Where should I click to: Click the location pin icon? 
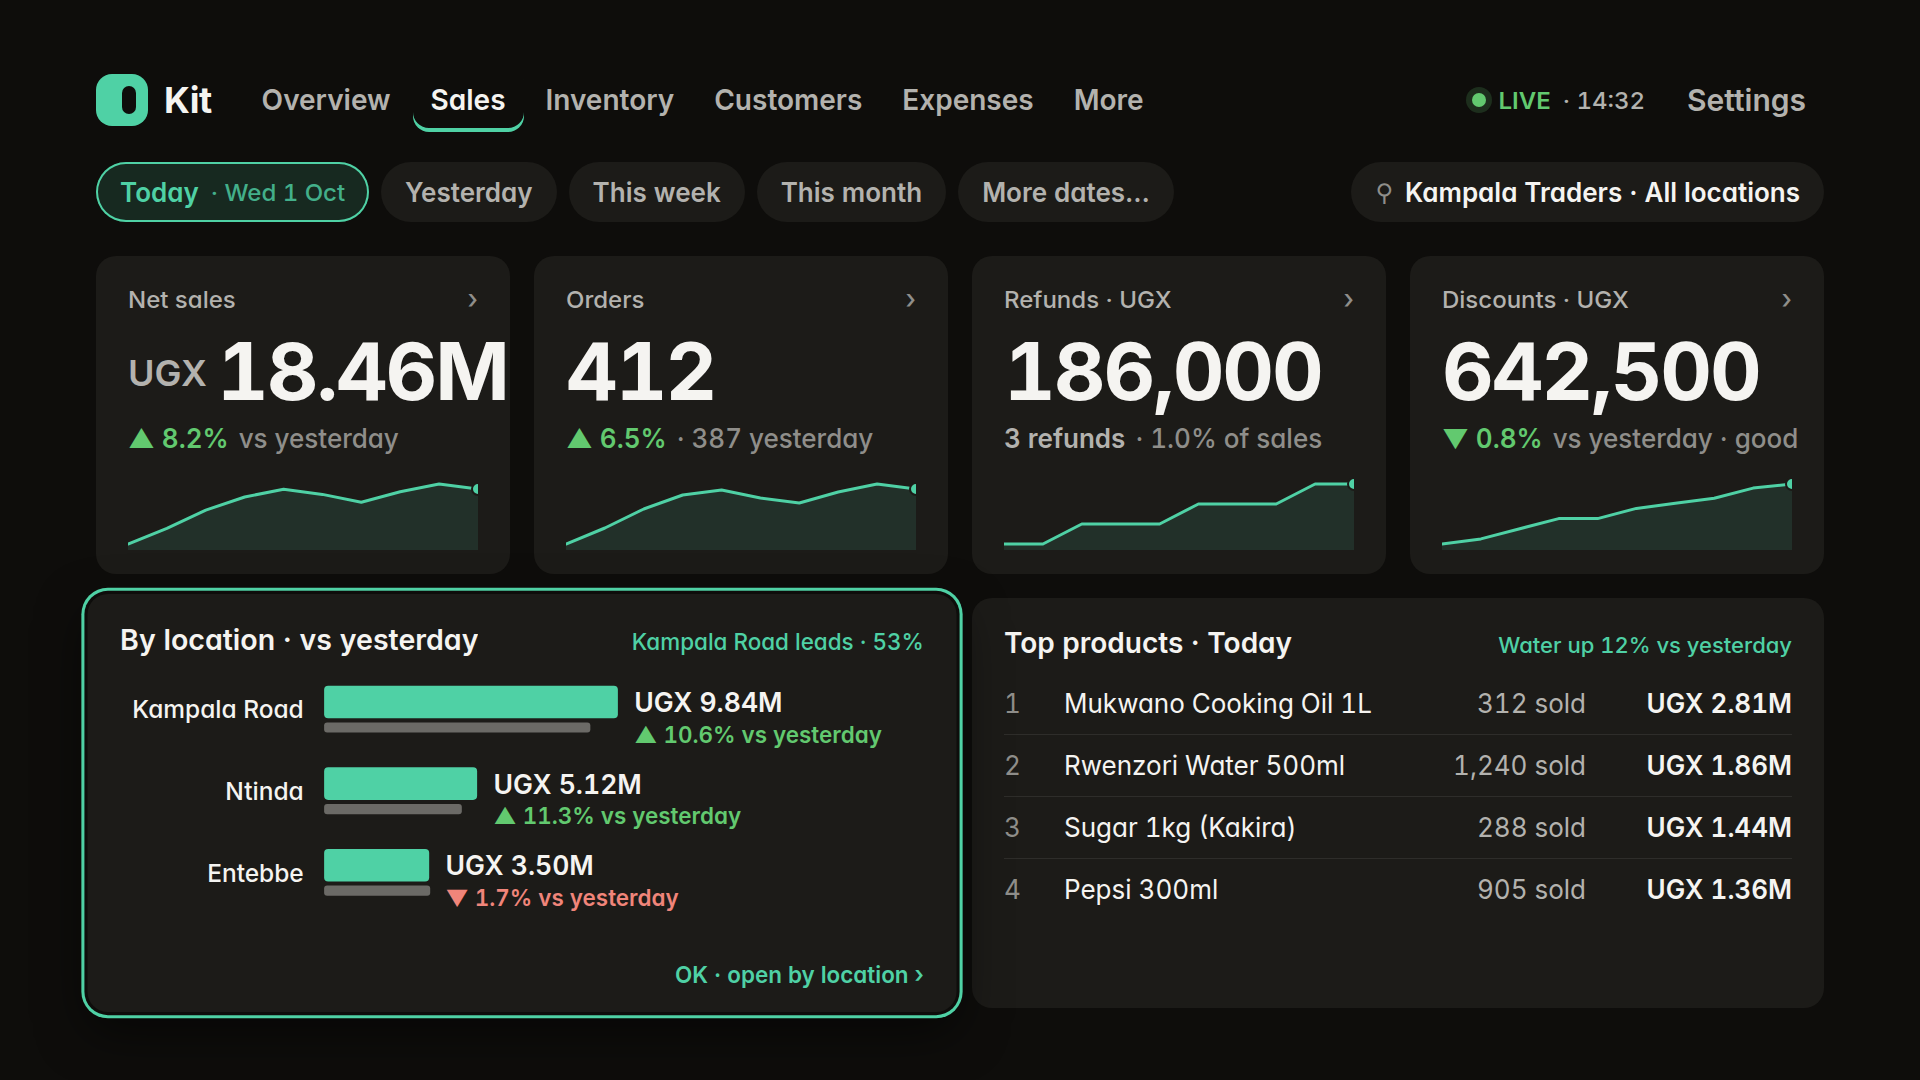(x=1384, y=193)
